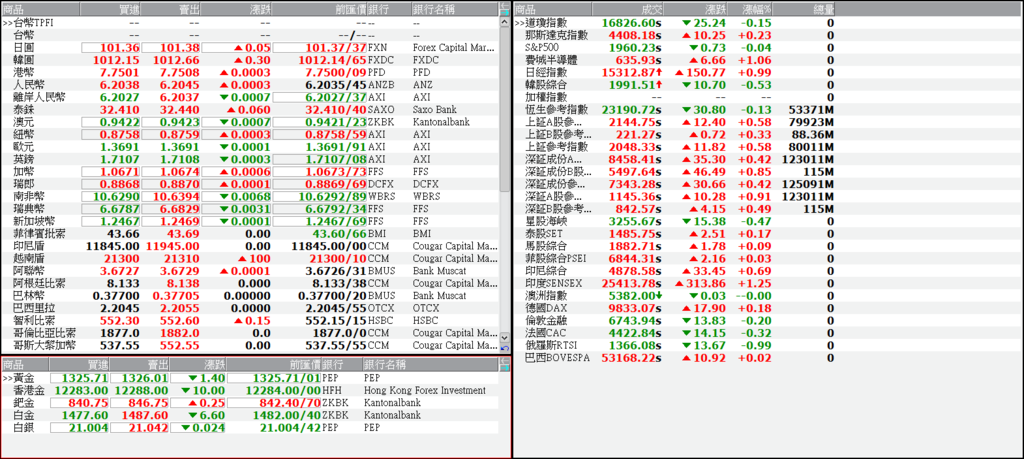The image size is (1024, 459).
Task: Click metals panel 銀行名稱 column header
Action: point(430,365)
